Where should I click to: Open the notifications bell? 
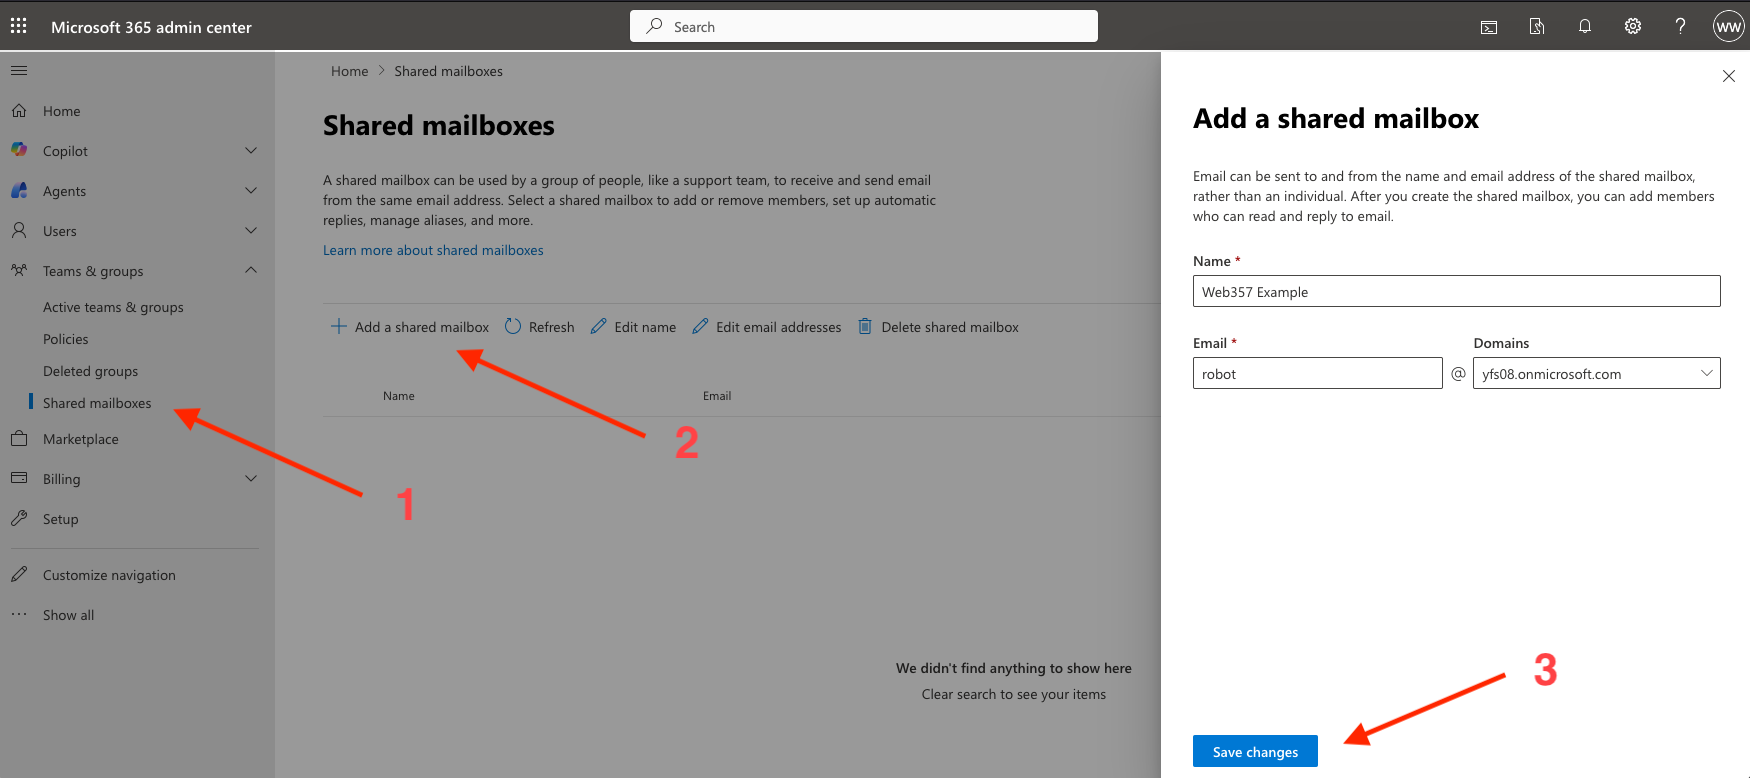pos(1585,27)
